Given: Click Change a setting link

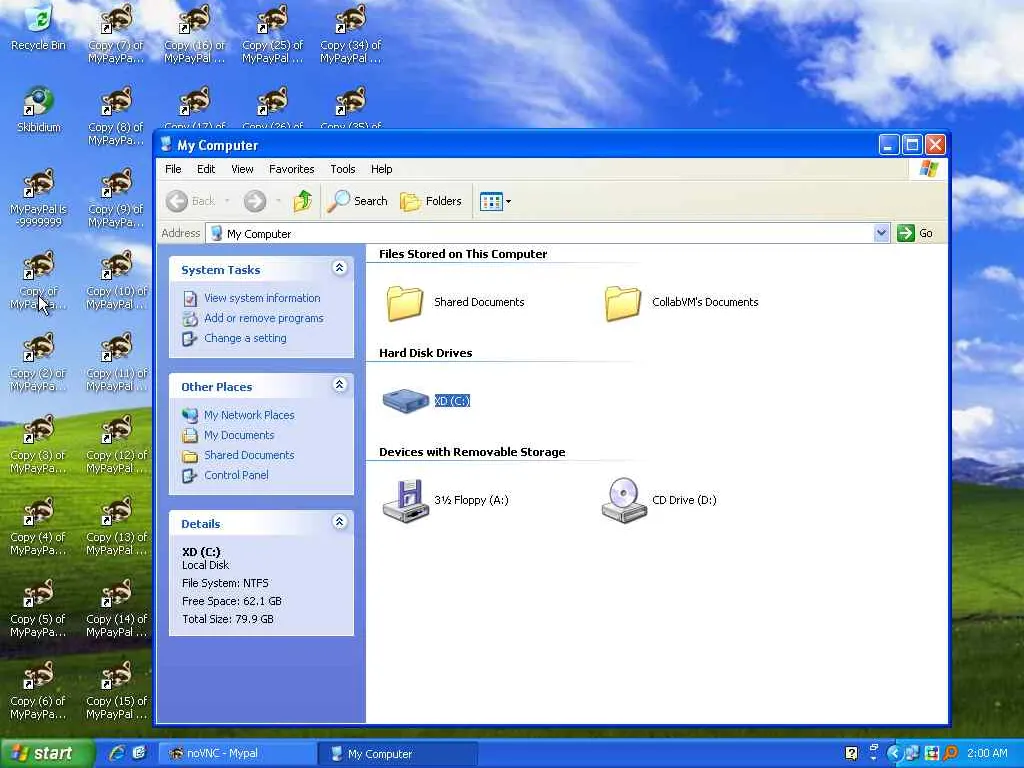Looking at the screenshot, I should click(245, 338).
